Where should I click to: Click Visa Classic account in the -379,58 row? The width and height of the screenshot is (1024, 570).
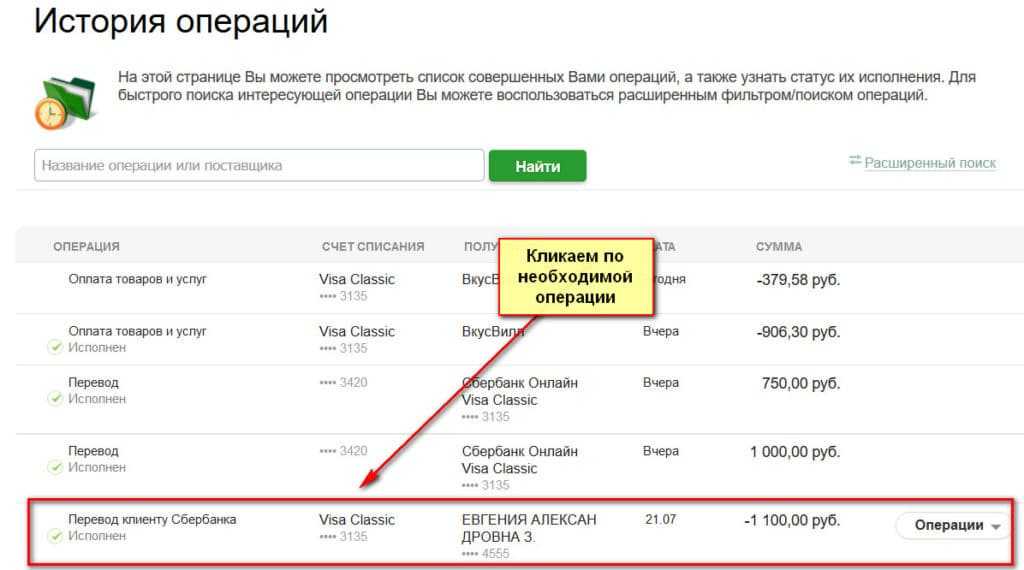357,279
